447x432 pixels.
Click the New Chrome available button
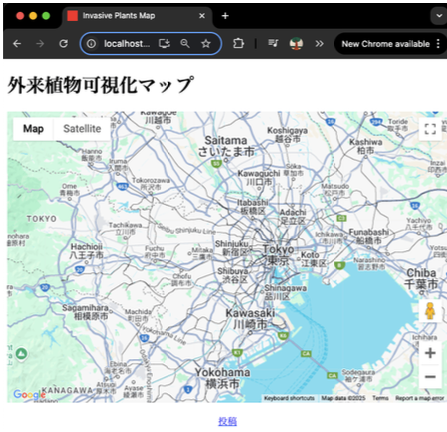pyautogui.click(x=386, y=44)
